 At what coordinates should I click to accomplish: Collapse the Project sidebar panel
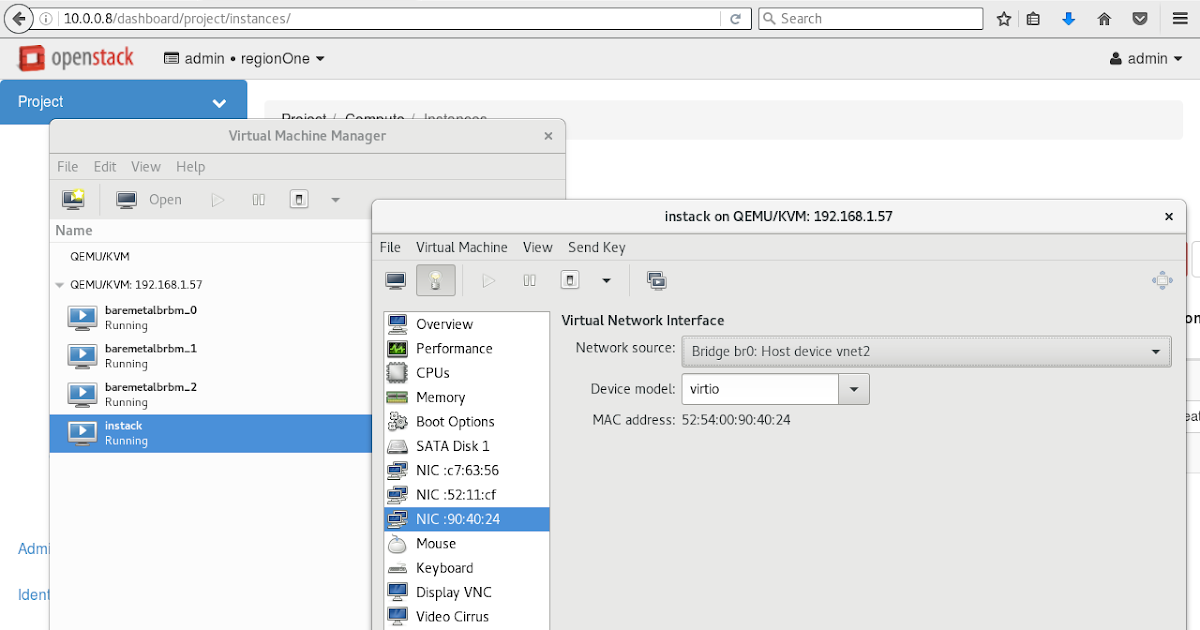[x=123, y=102]
